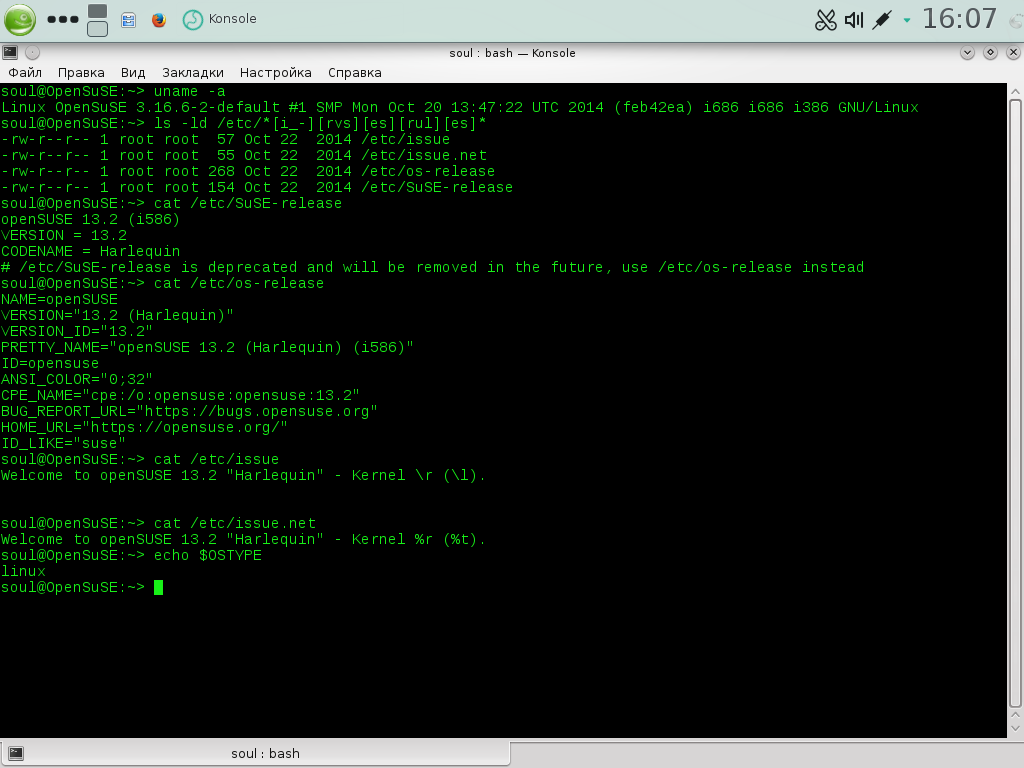Screen dimensions: 1024x768
Task: Close the Konsole window
Action: (1013, 52)
